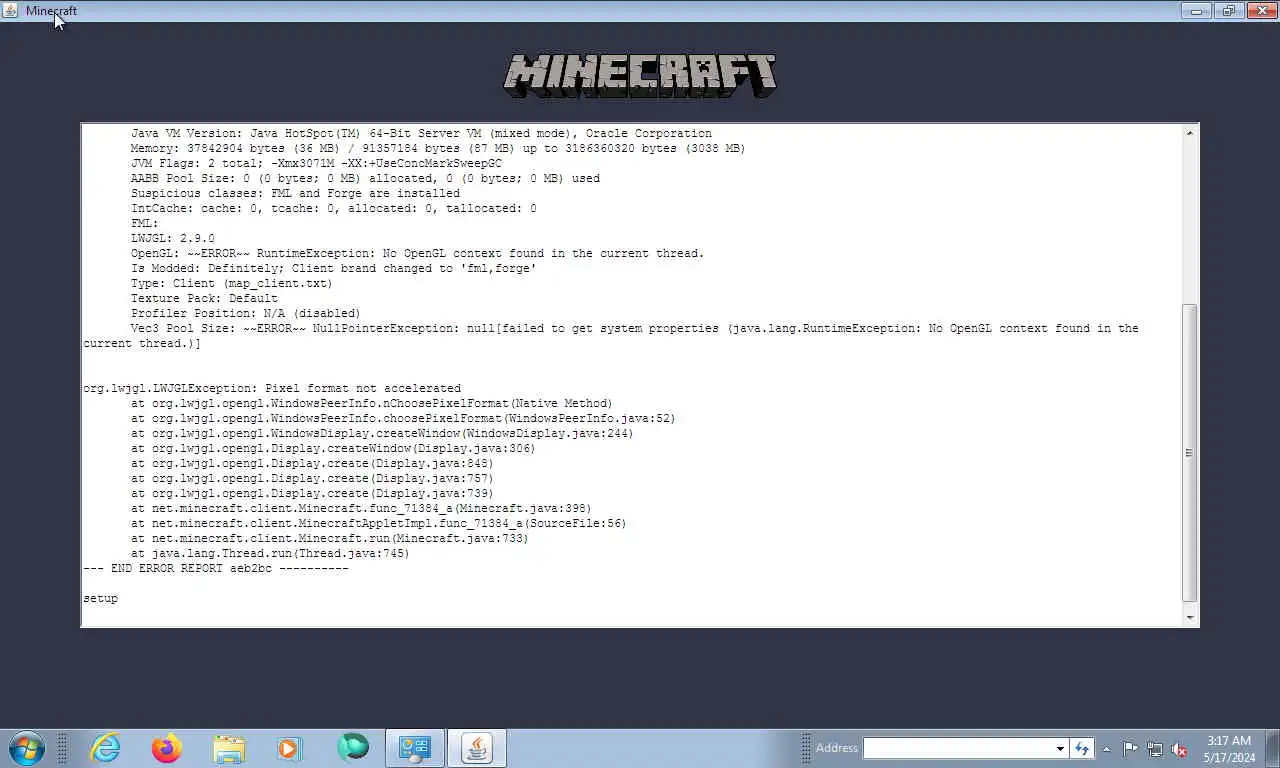Click the 'Minecraft.run(Minecraft.java:733)' stack line
Viewport: 1280px width, 768px height.
[329, 538]
